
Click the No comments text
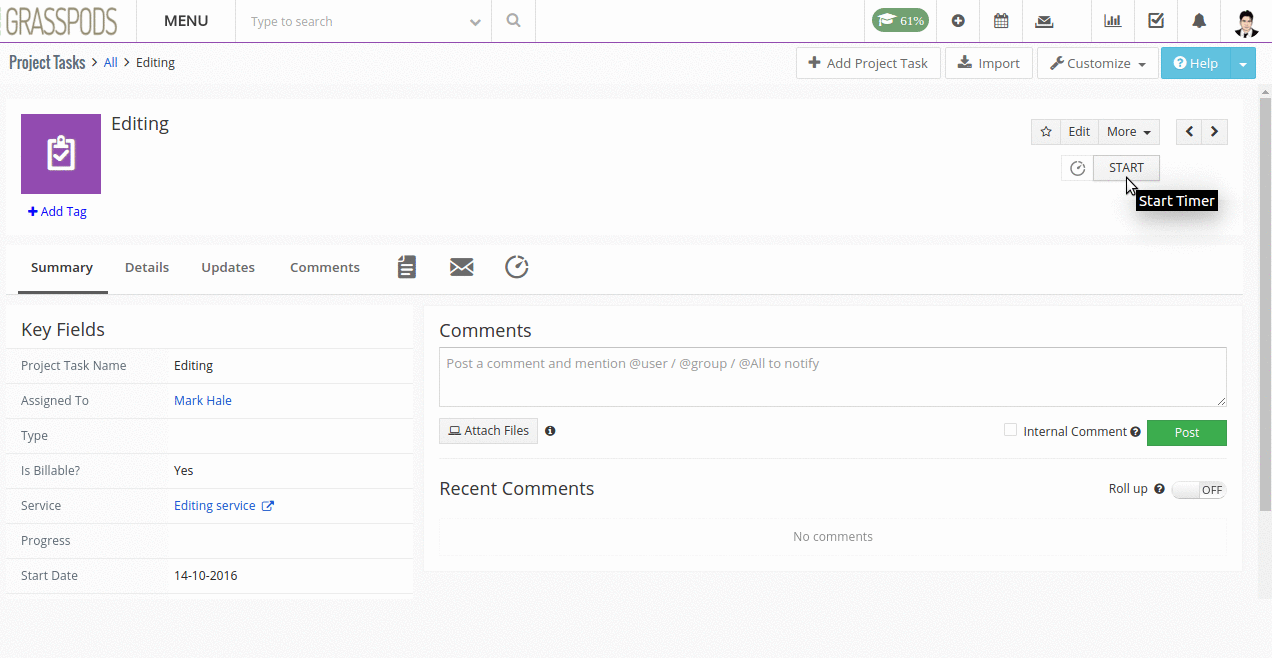click(833, 537)
